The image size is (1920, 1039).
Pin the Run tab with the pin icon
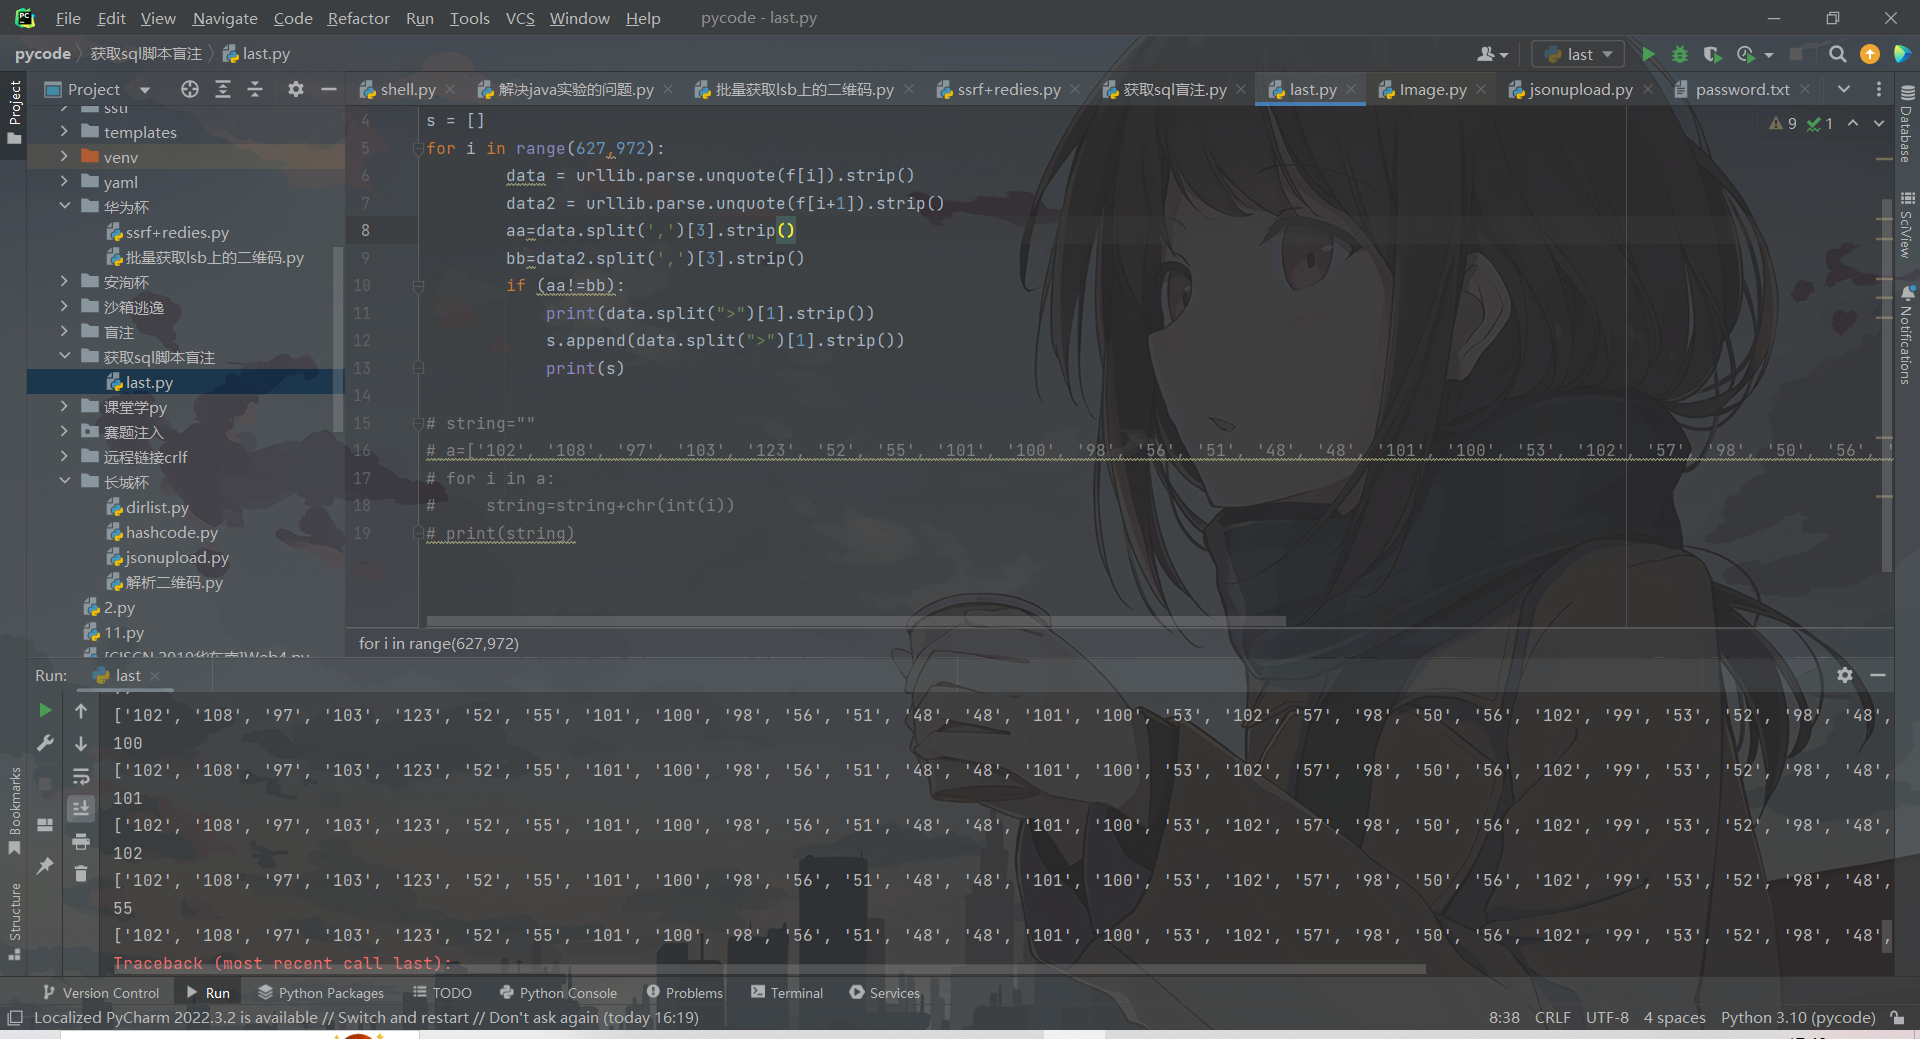point(44,868)
